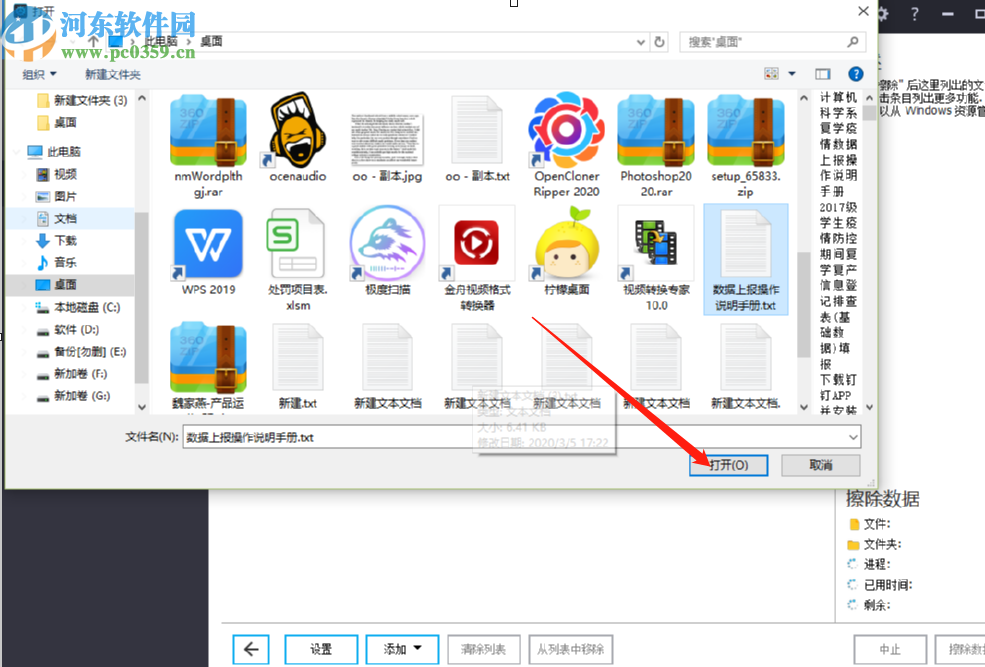Select the 新建.txt file
Image resolution: width=985 pixels, height=667 pixels.
[x=298, y=366]
